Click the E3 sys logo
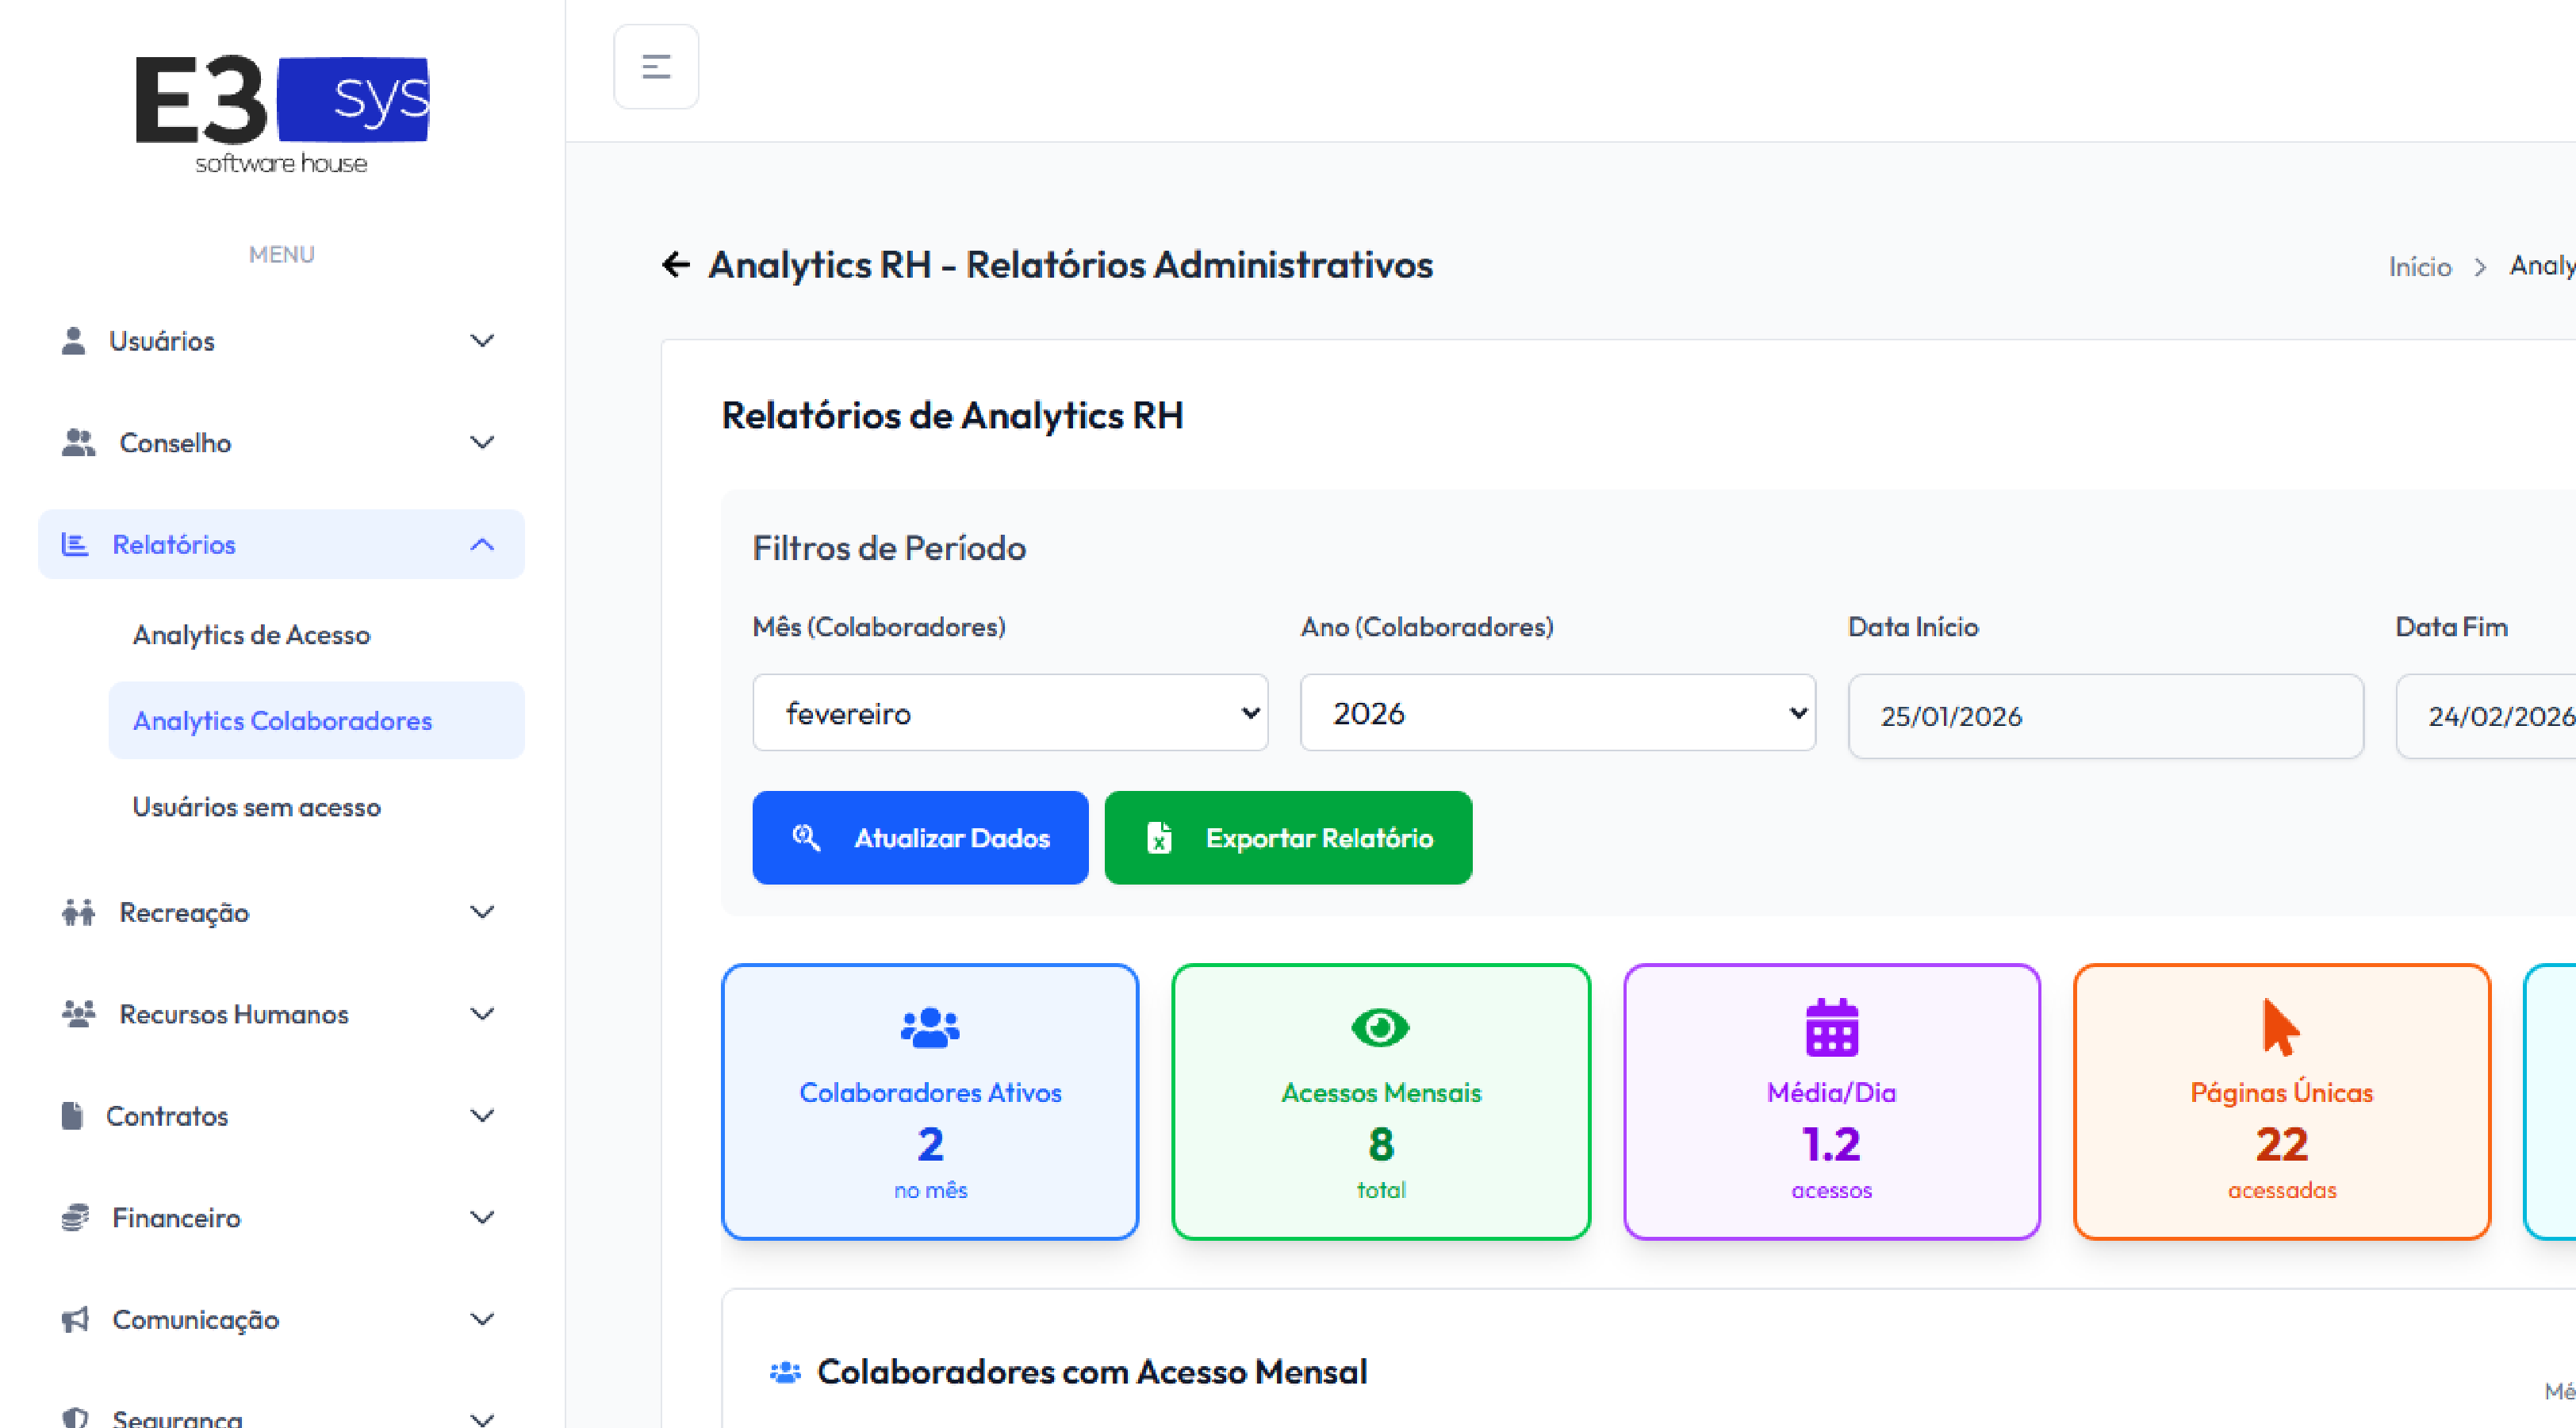 [281, 113]
